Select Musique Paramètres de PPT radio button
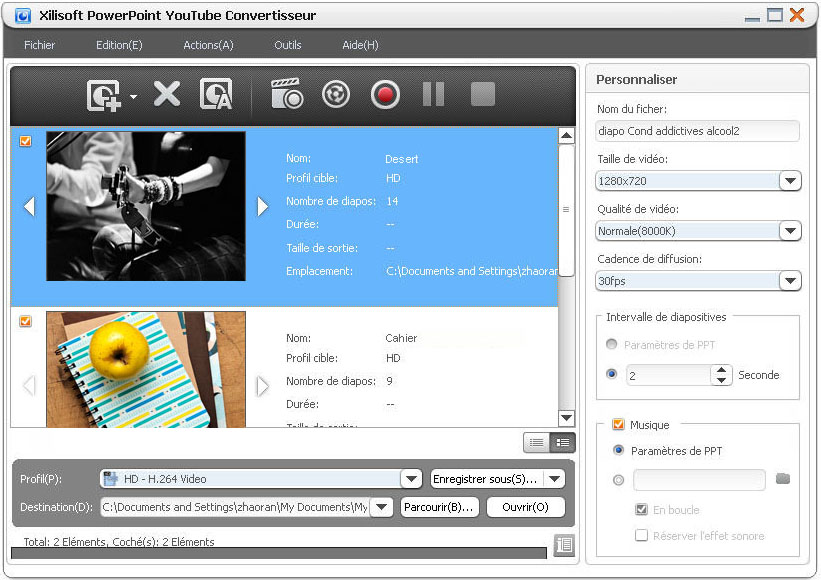The width and height of the screenshot is (821, 580). (x=618, y=450)
